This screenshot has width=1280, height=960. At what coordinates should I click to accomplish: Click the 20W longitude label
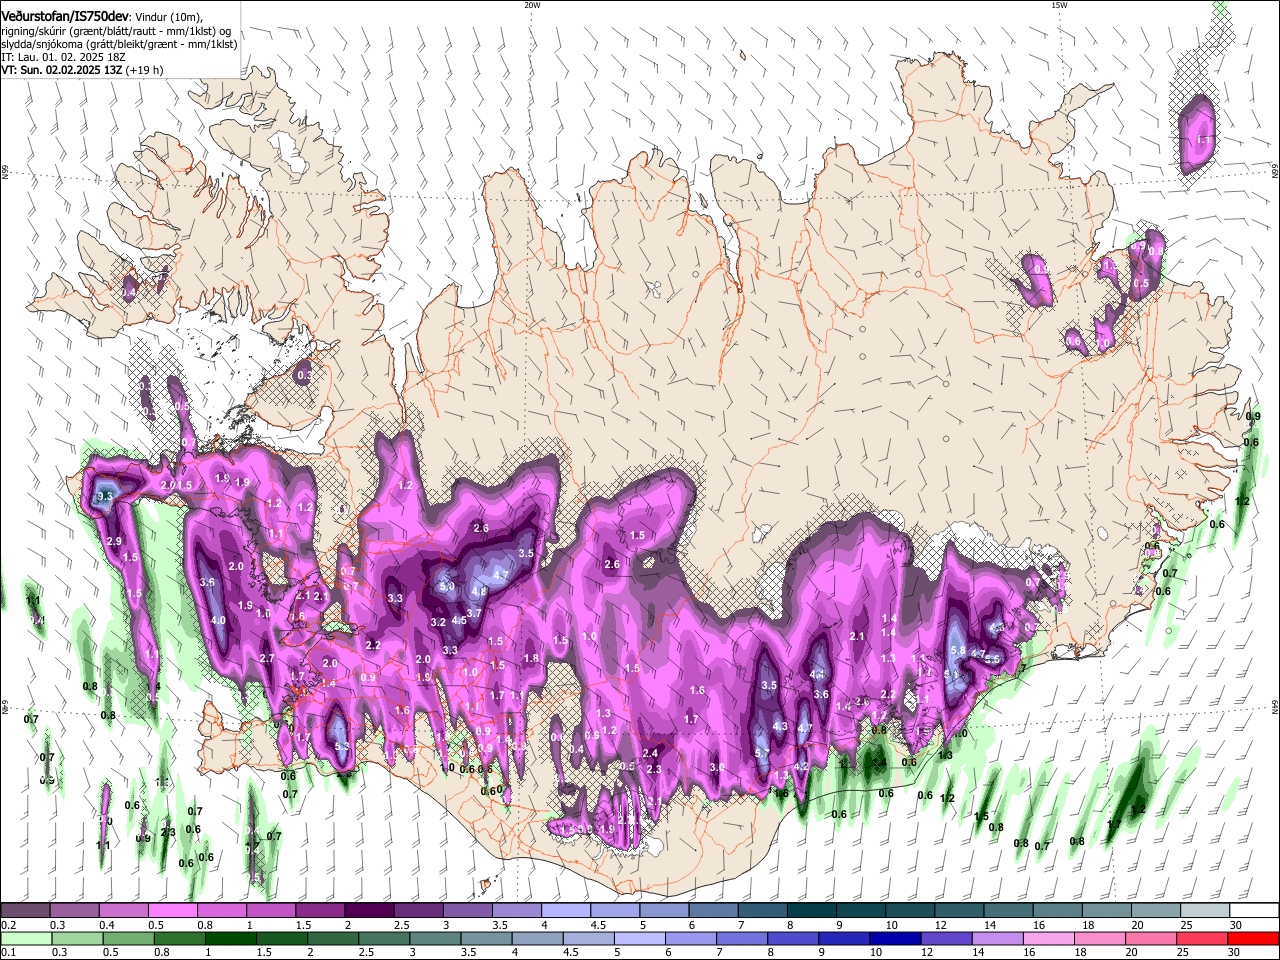532,5
